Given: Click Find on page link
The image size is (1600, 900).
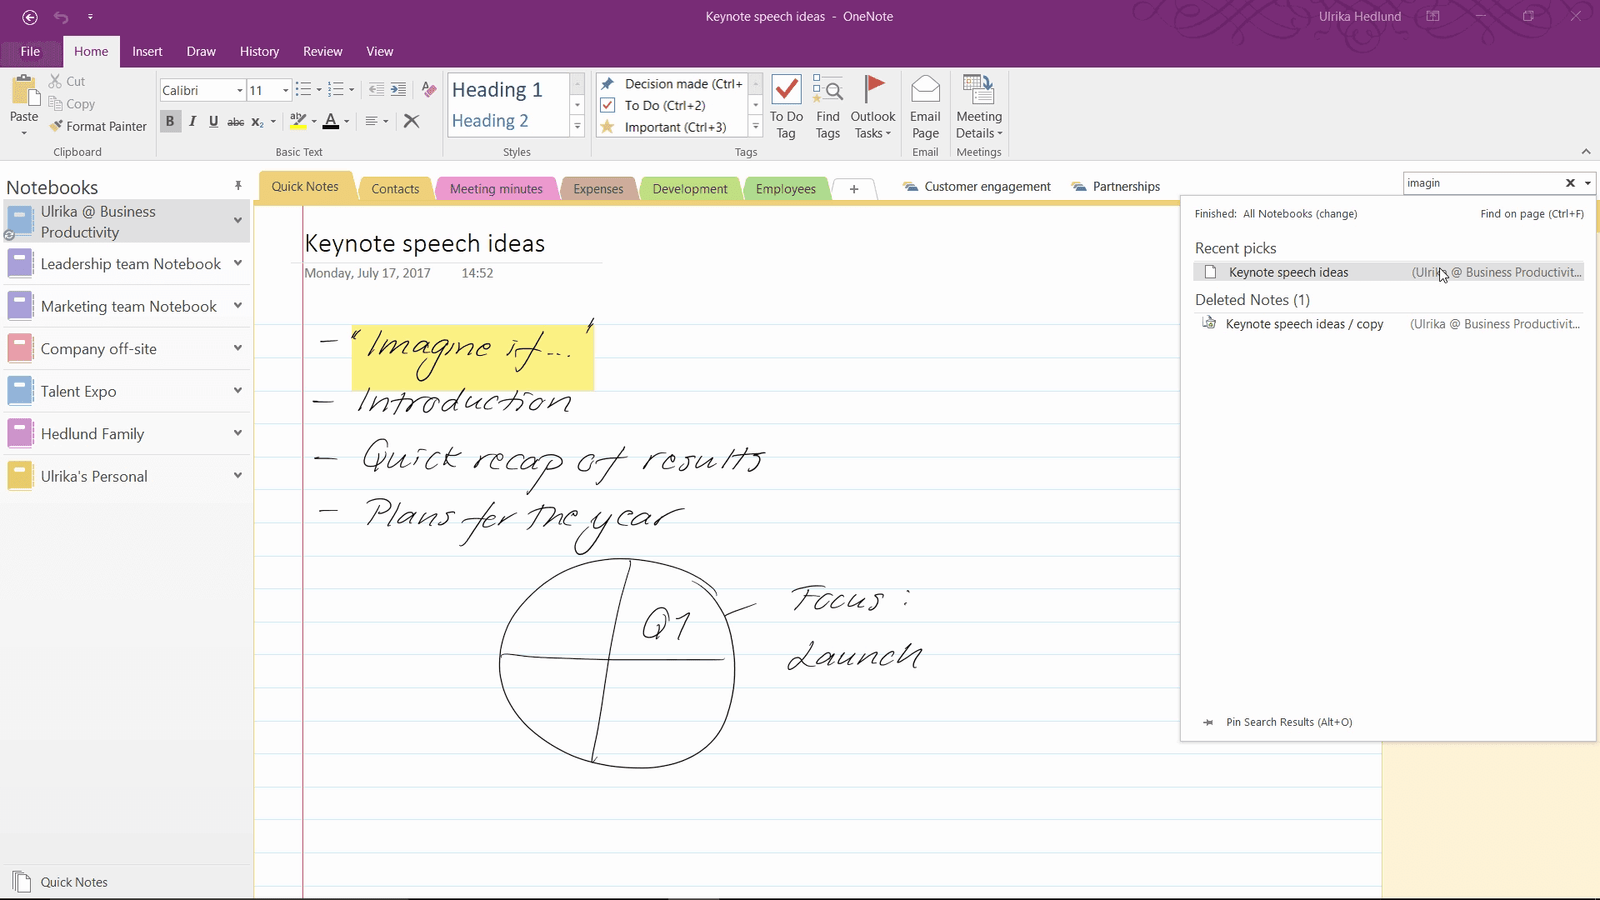Looking at the screenshot, I should [x=1531, y=213].
